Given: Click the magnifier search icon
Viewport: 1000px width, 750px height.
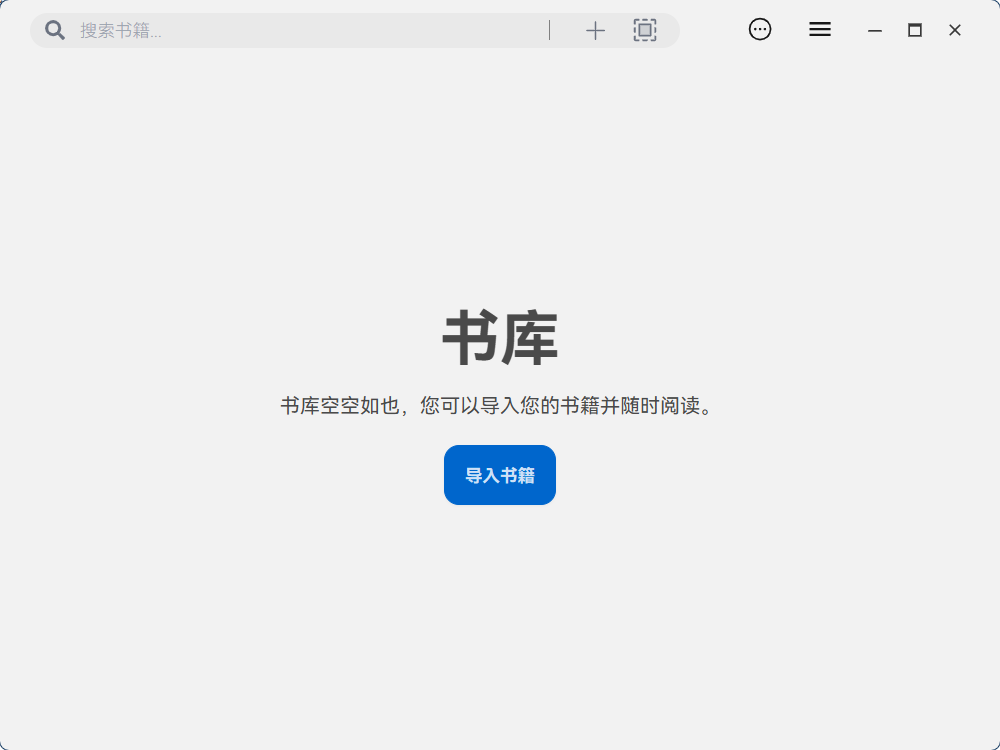Looking at the screenshot, I should [x=54, y=30].
